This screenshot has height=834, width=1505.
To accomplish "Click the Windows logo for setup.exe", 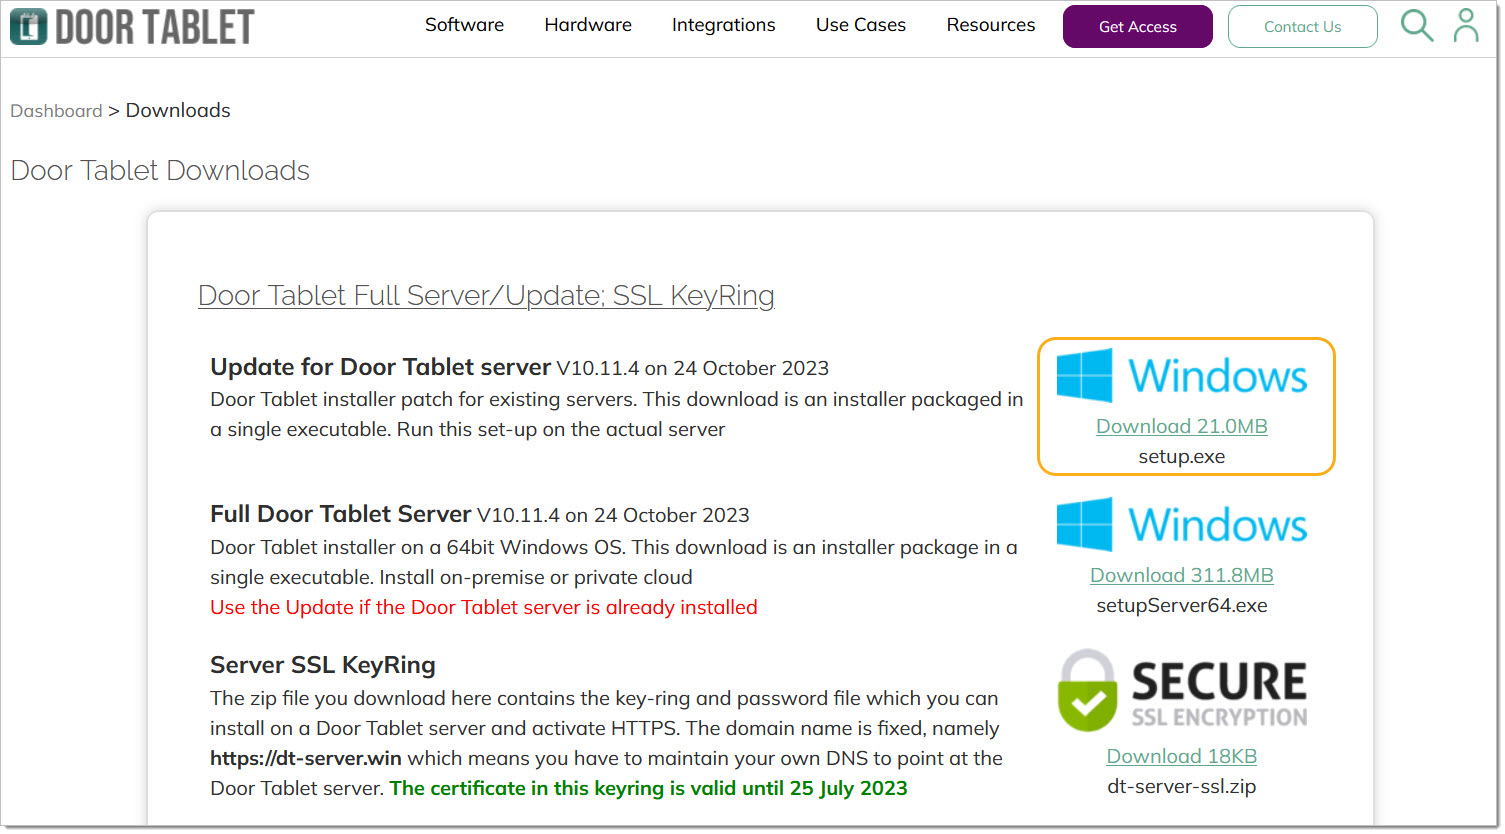I will (x=1182, y=376).
